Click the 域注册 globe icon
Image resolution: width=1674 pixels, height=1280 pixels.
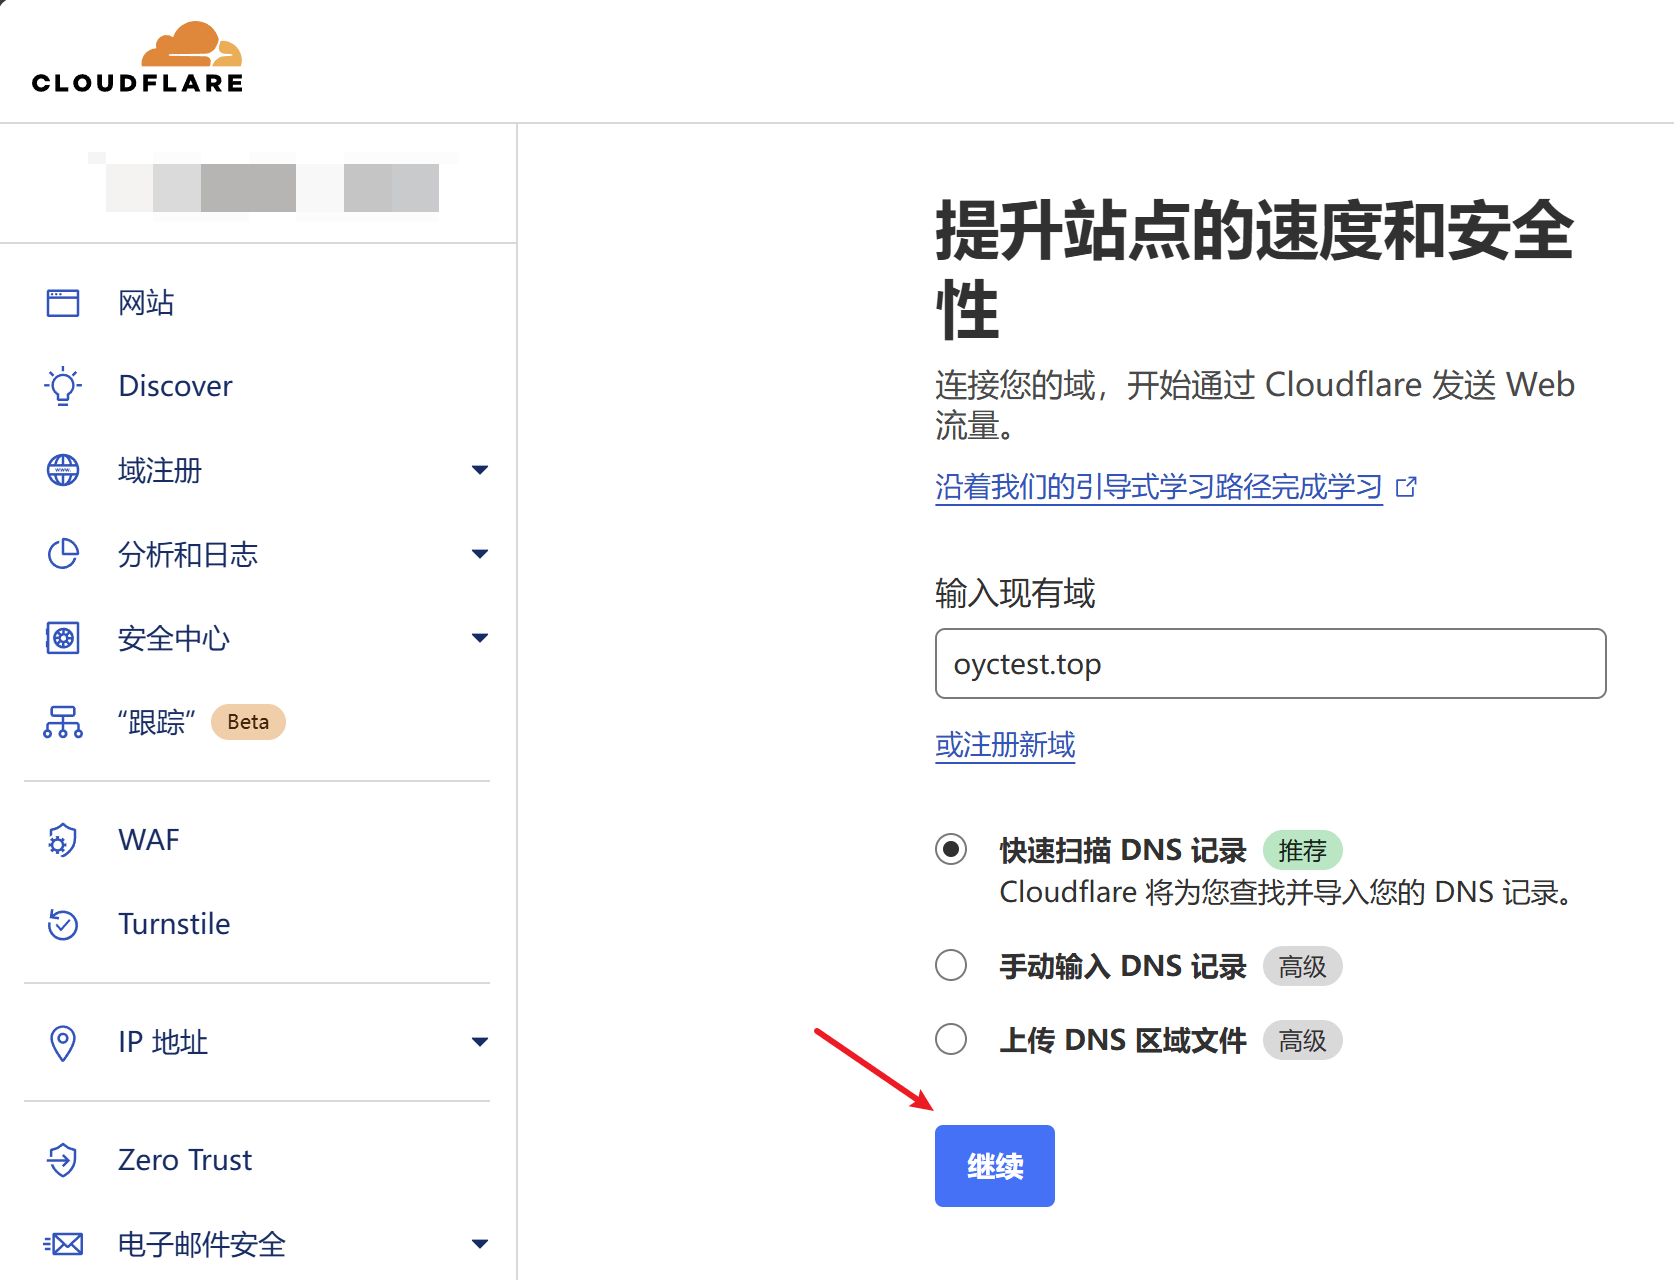[63, 470]
